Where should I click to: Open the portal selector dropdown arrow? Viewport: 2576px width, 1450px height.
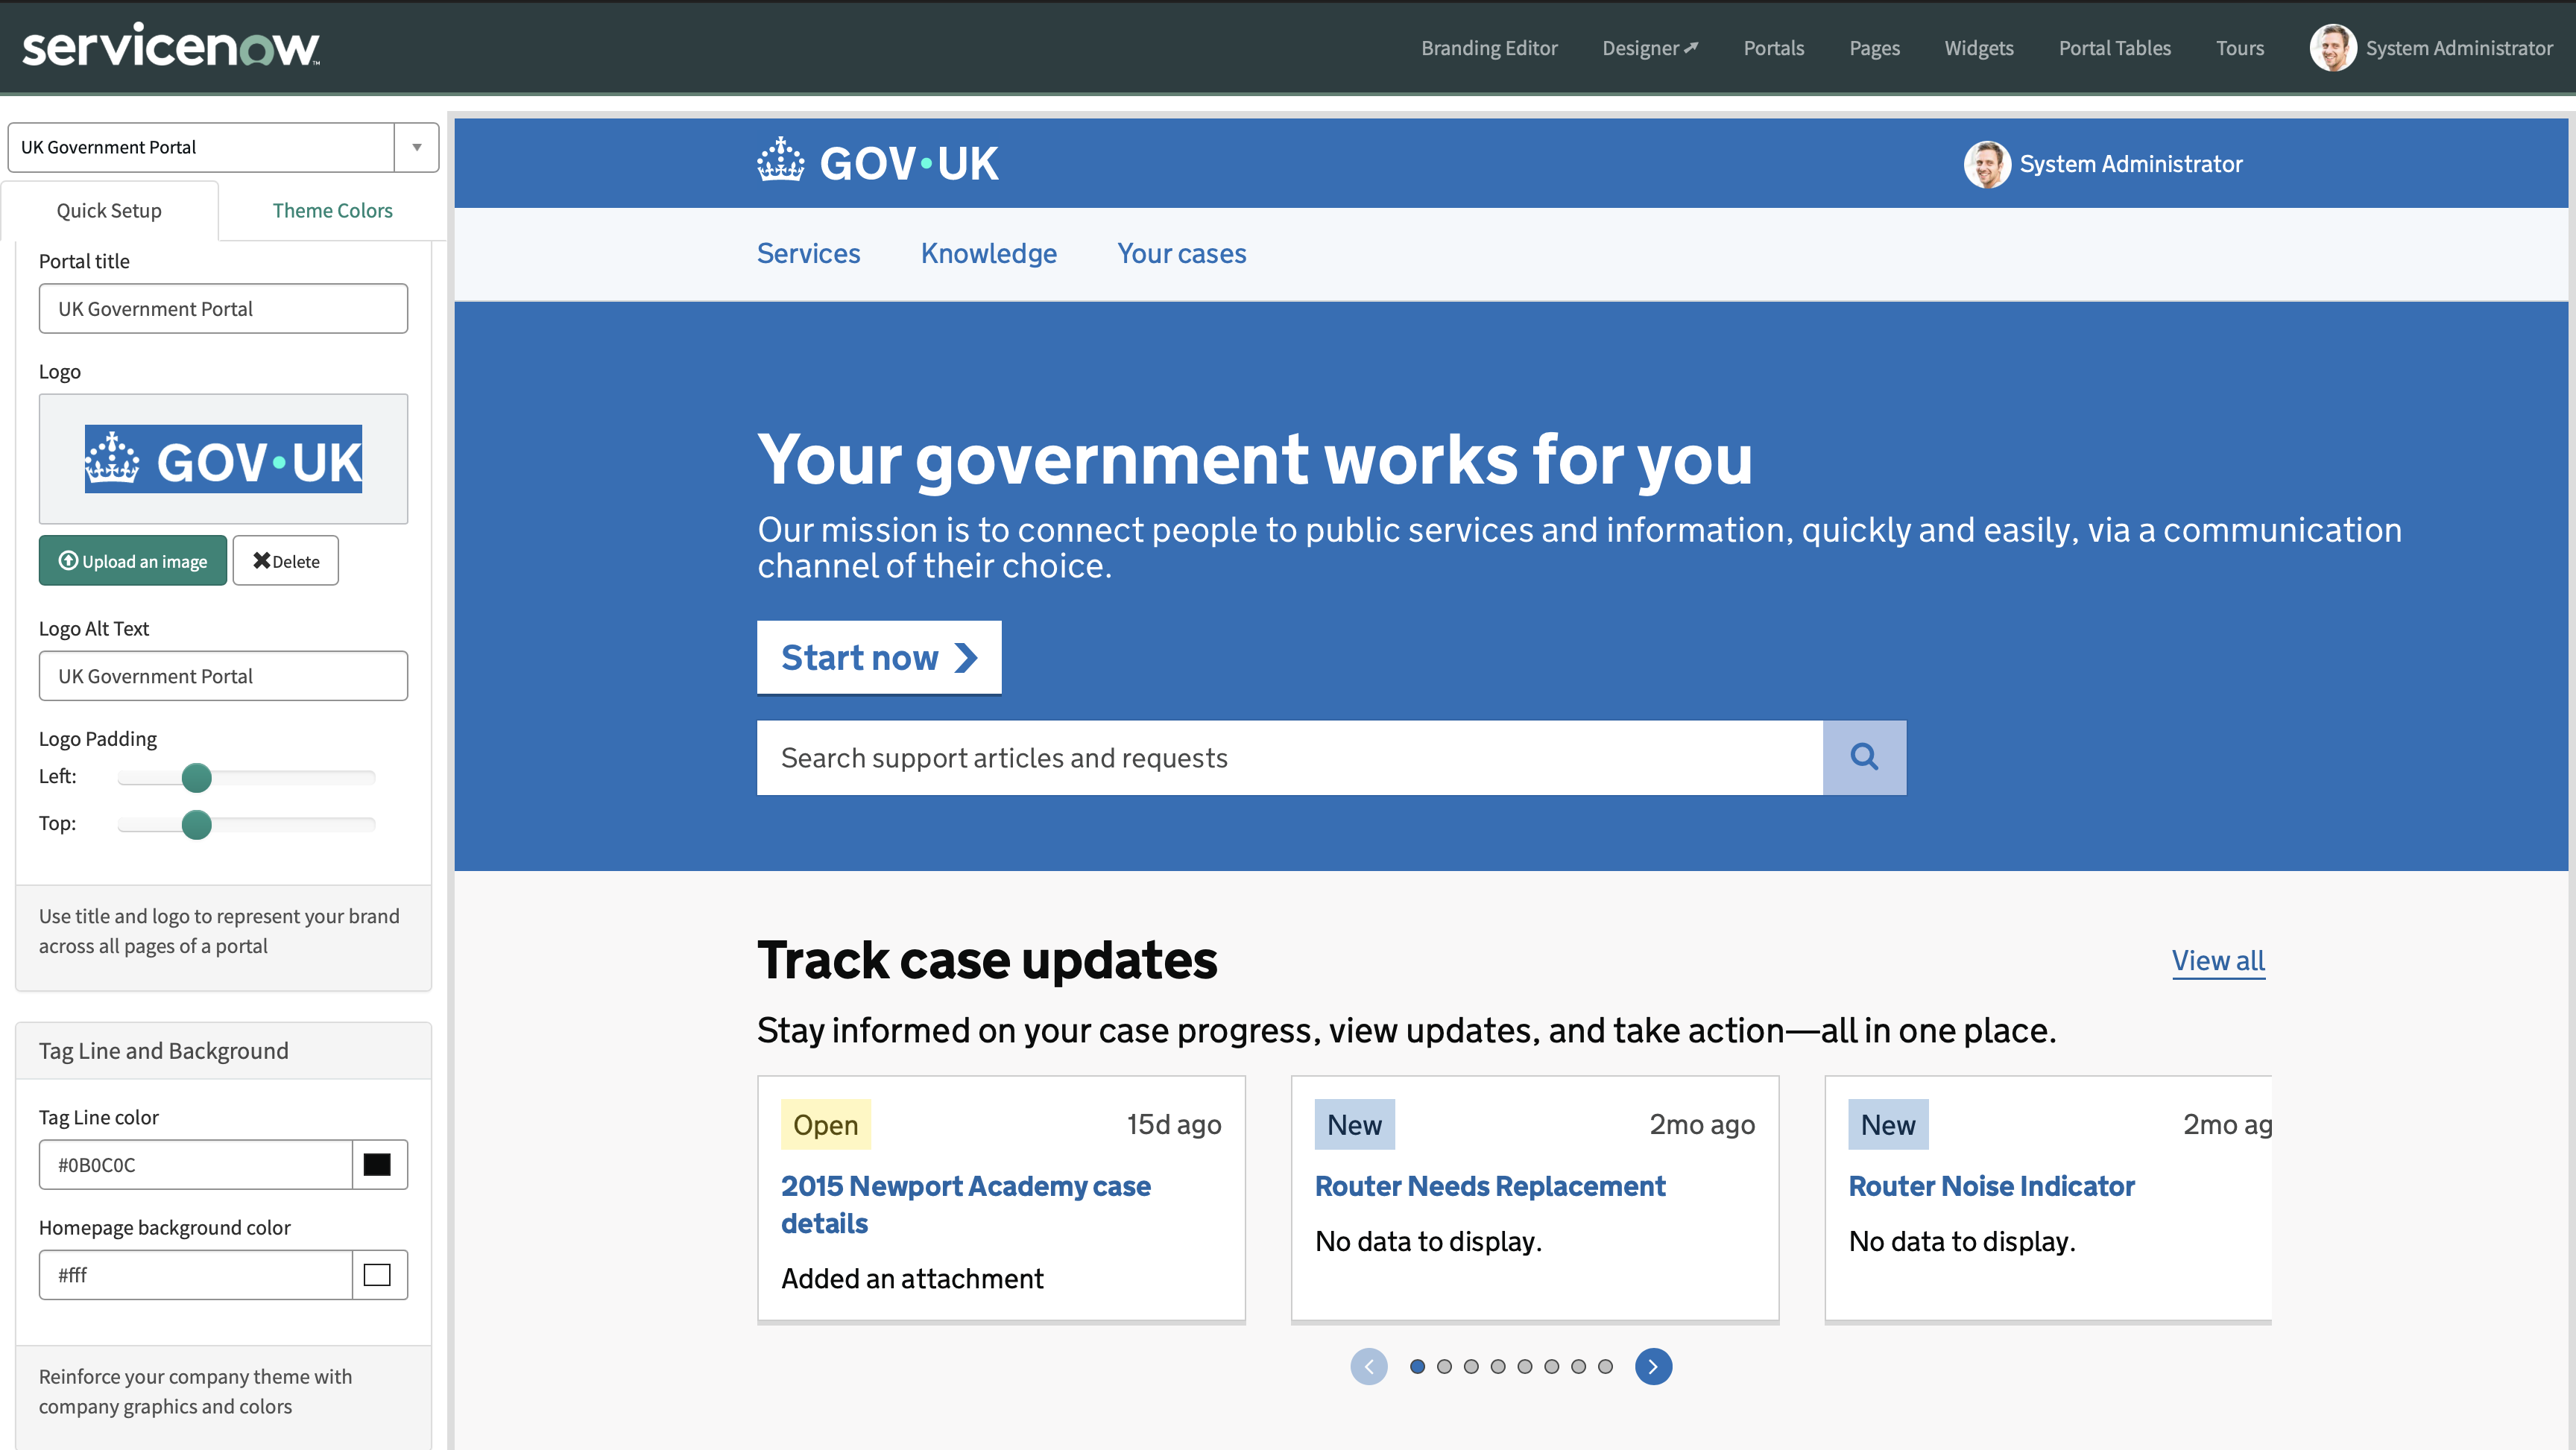pyautogui.click(x=417, y=147)
